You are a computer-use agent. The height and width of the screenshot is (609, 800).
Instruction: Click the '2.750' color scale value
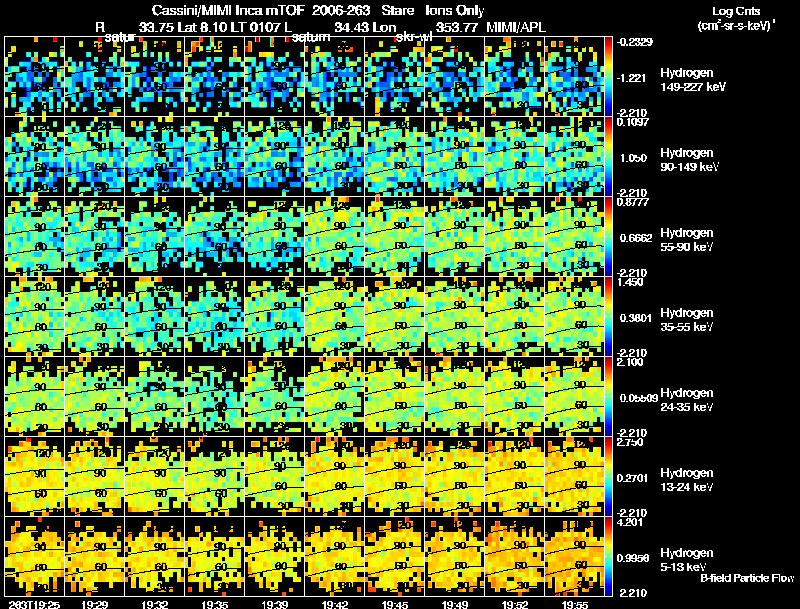630,442
